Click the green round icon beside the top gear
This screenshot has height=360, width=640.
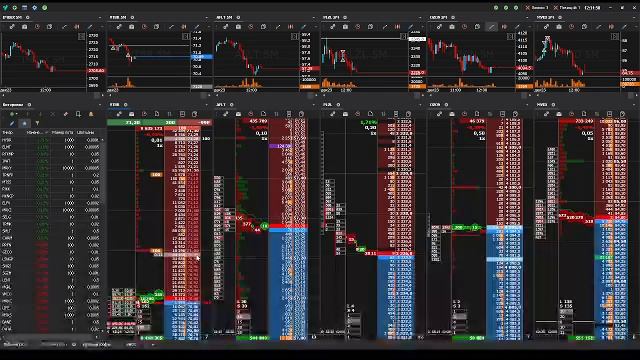click(x=44, y=7)
